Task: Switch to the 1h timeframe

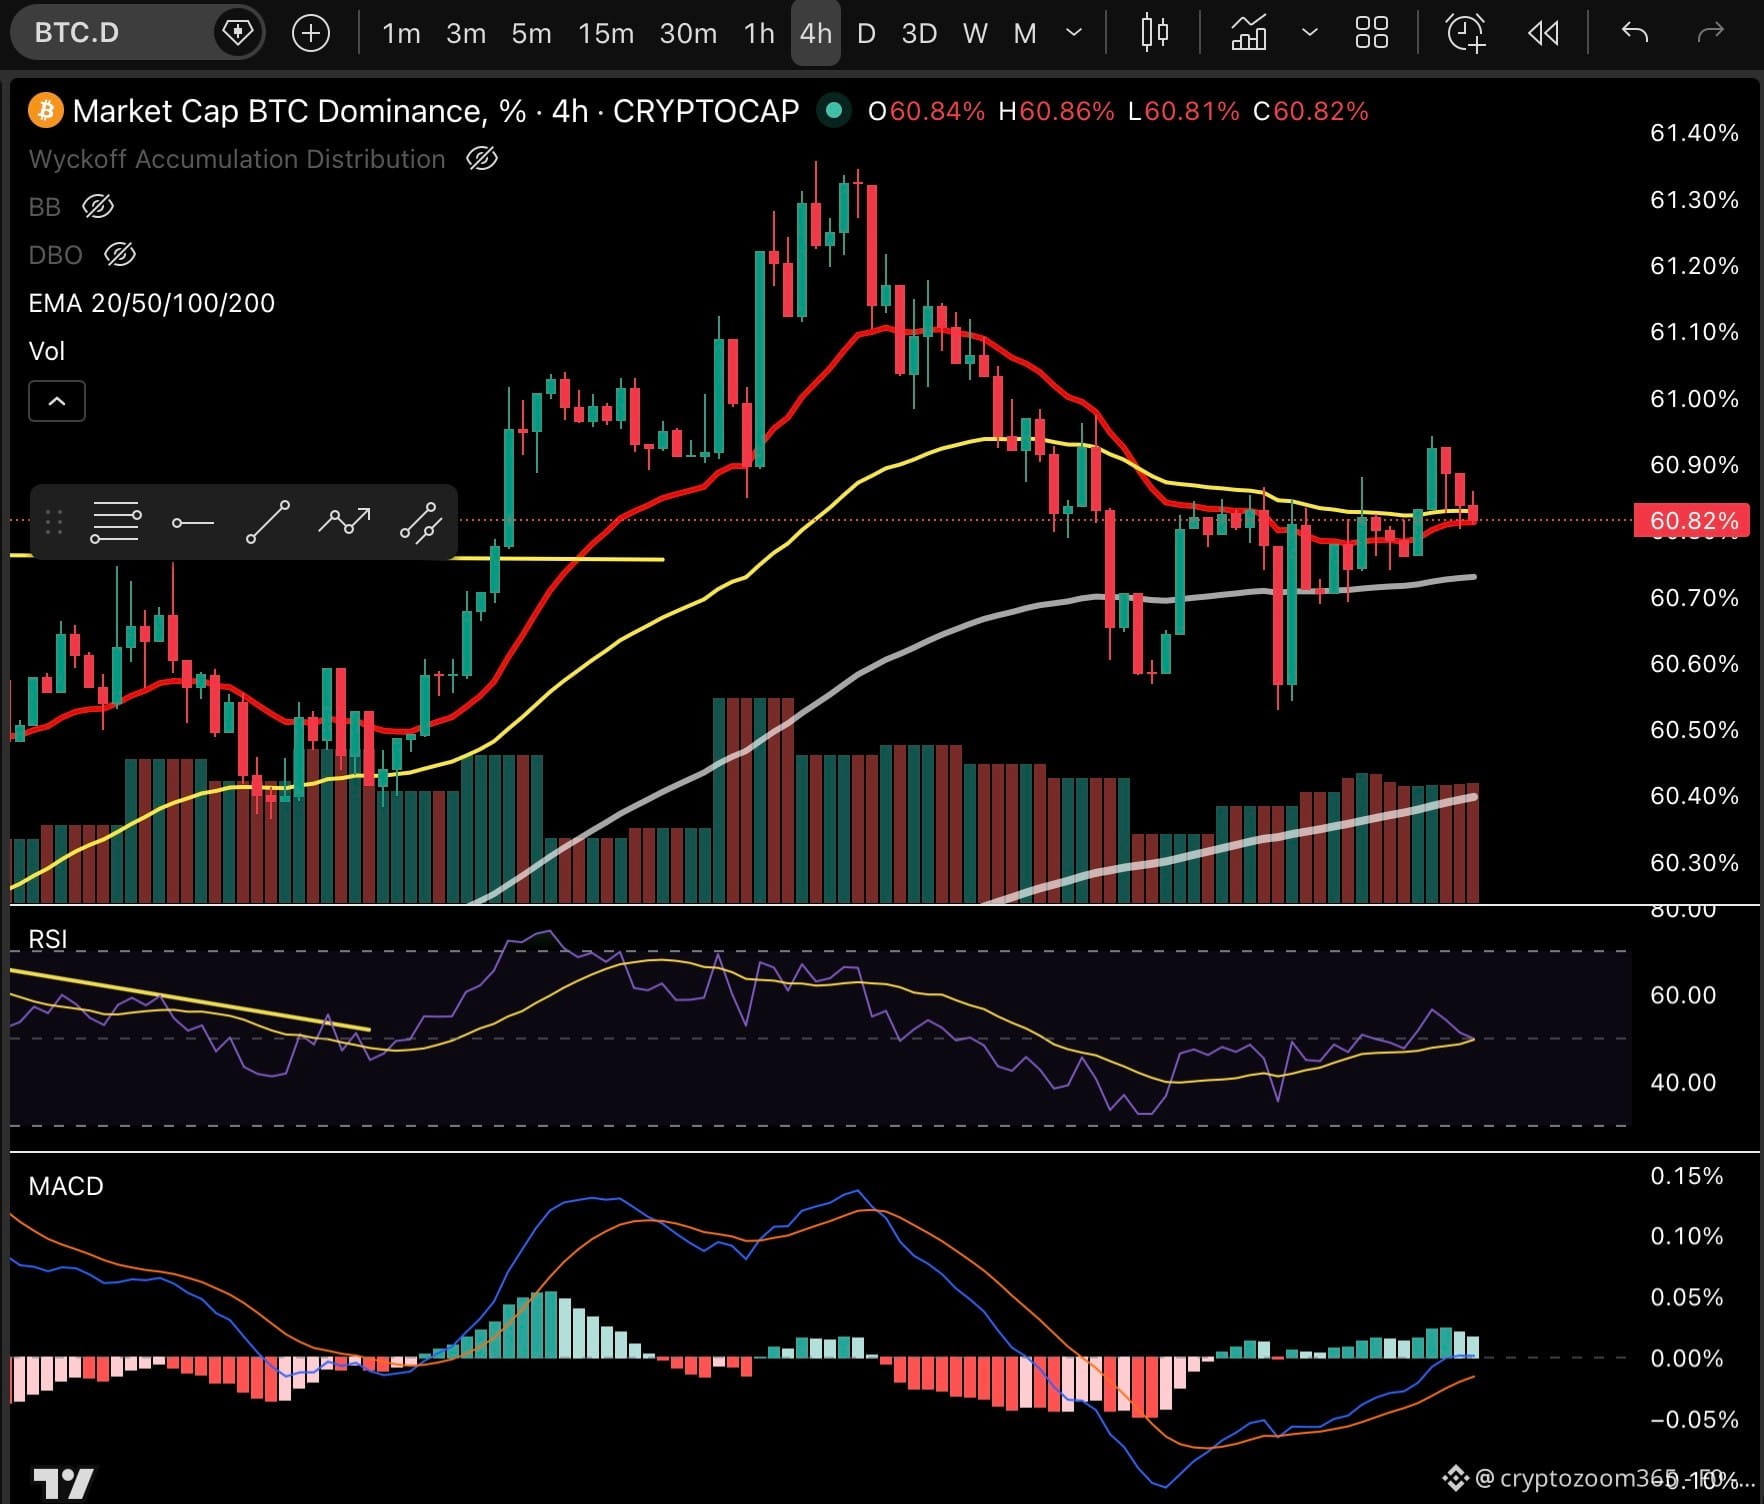Action: [759, 33]
